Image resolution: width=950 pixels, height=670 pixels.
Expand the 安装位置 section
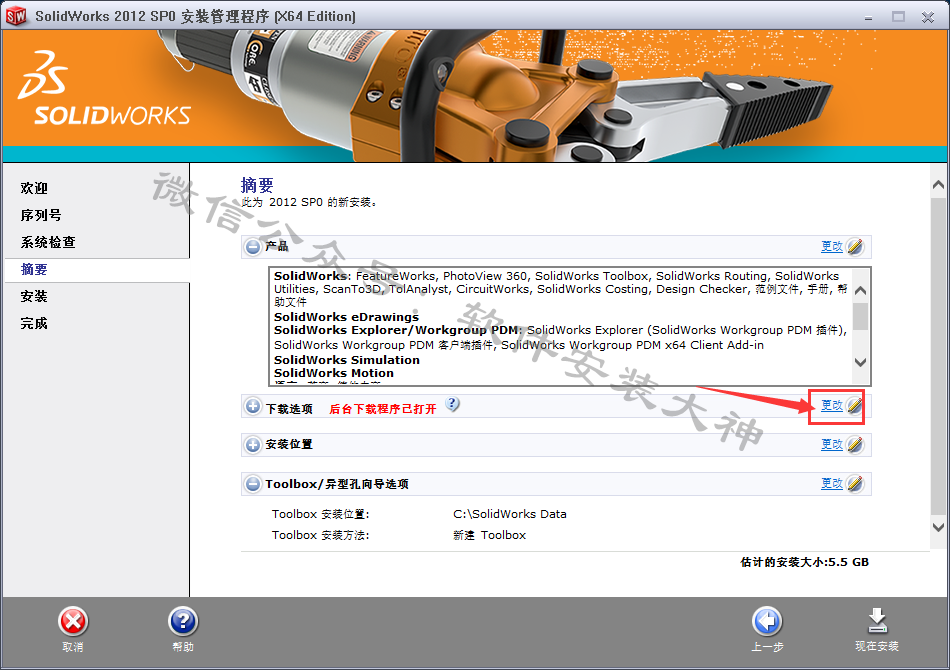[x=253, y=445]
